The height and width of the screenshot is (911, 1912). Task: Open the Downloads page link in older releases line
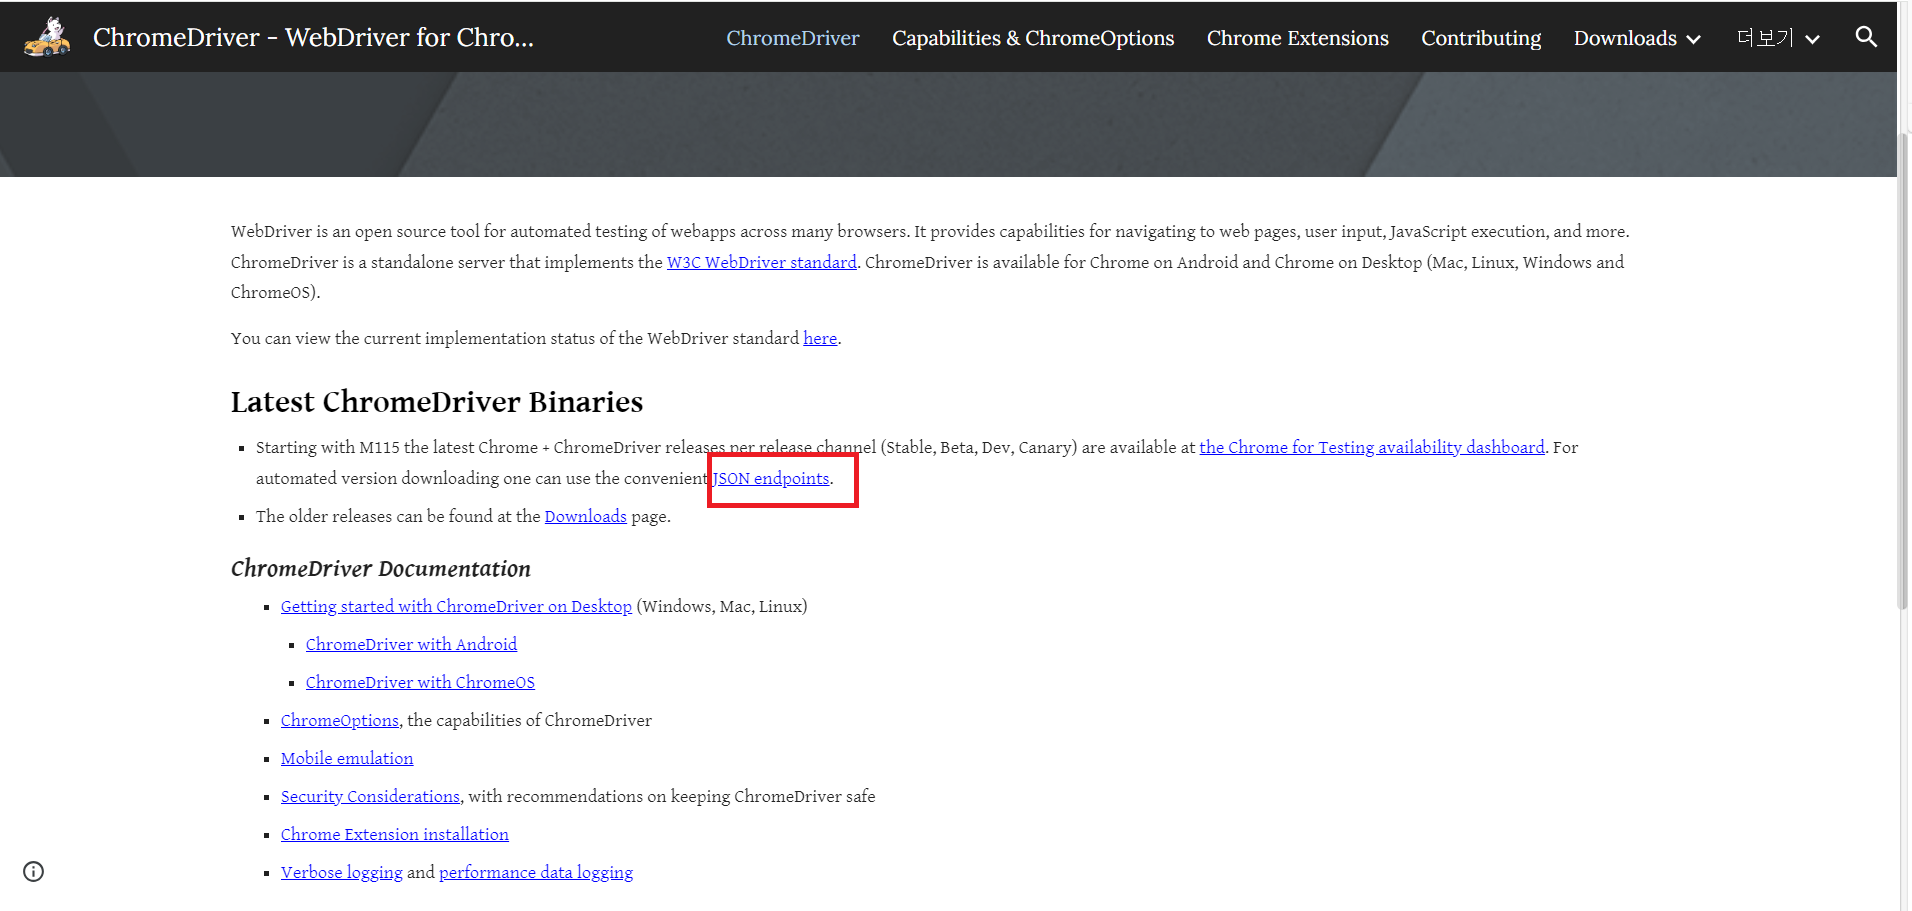point(585,516)
